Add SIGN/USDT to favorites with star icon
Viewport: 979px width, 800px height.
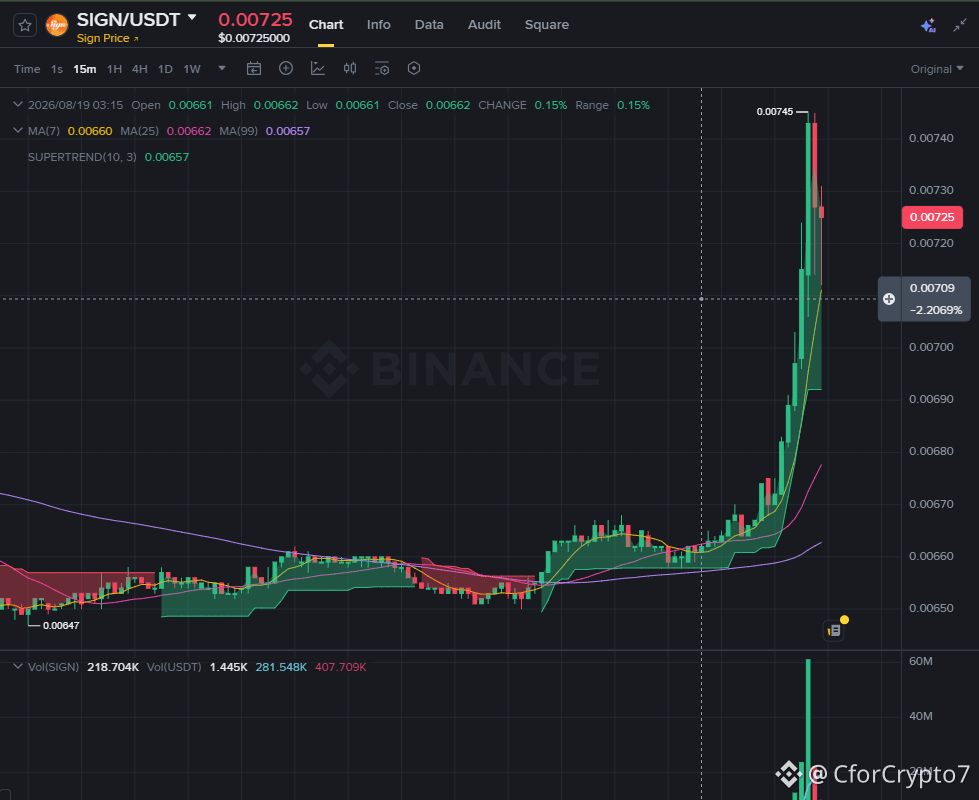click(x=25, y=26)
